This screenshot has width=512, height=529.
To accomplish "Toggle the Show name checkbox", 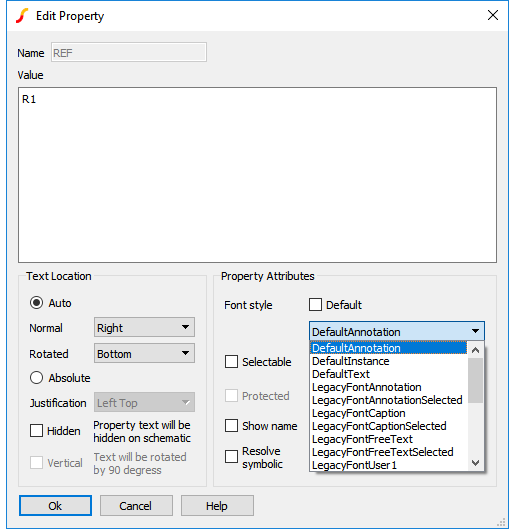I will [231, 425].
